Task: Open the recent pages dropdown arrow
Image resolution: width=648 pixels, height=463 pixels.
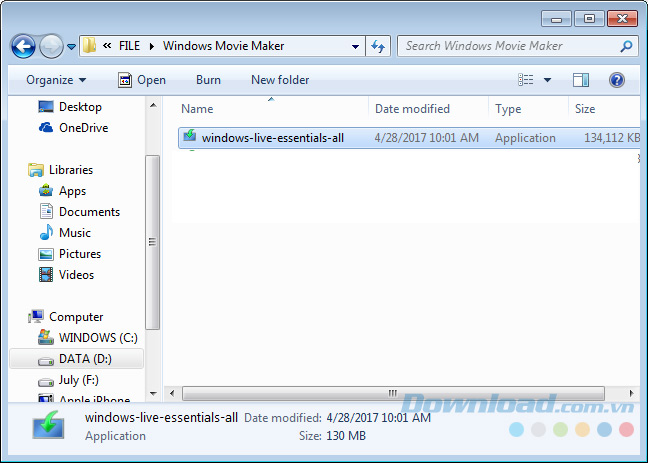Action: [x=72, y=47]
